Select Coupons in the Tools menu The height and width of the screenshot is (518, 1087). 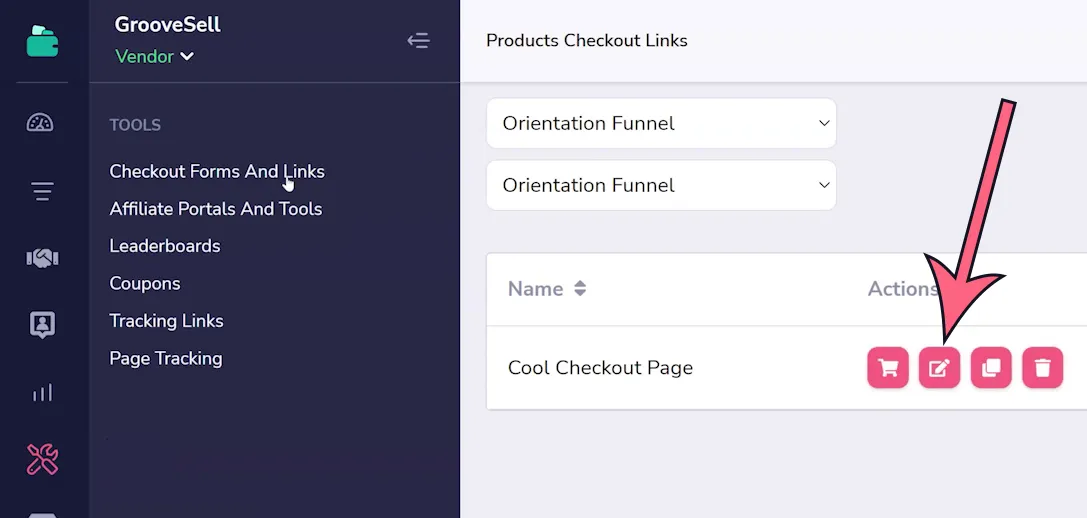145,284
